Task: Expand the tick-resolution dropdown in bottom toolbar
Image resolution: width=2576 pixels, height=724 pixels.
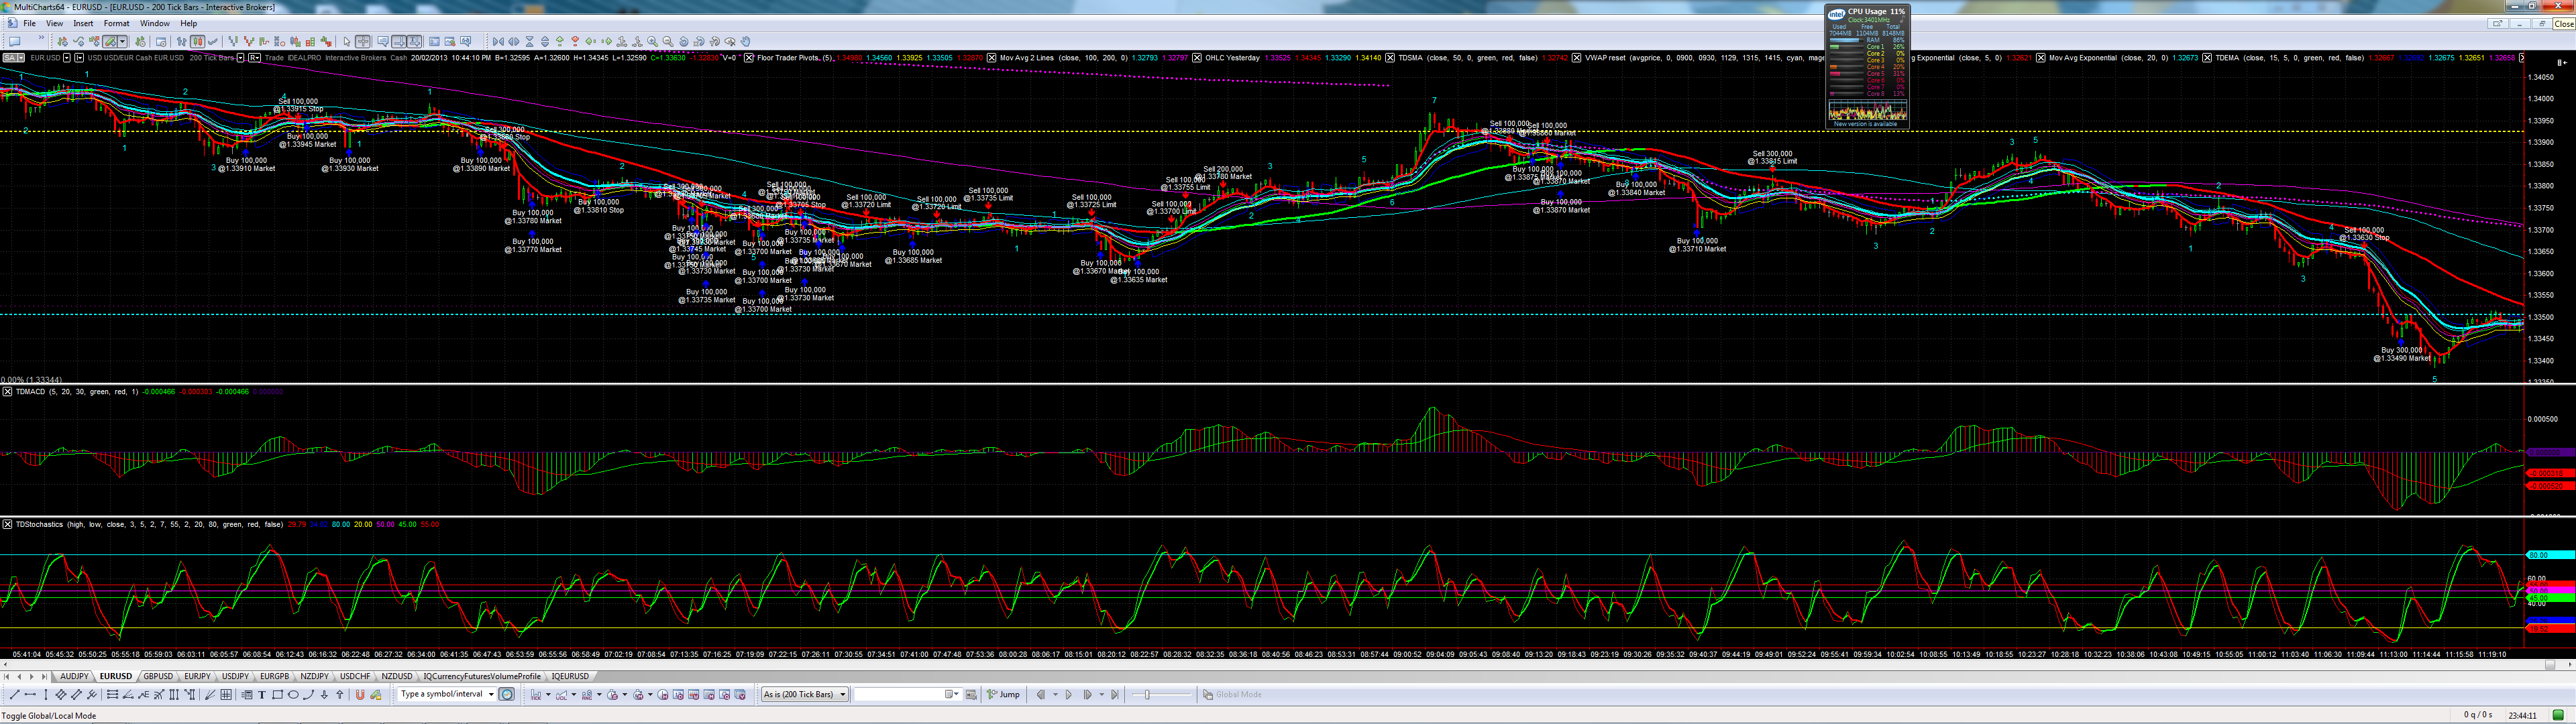Action: (549, 694)
